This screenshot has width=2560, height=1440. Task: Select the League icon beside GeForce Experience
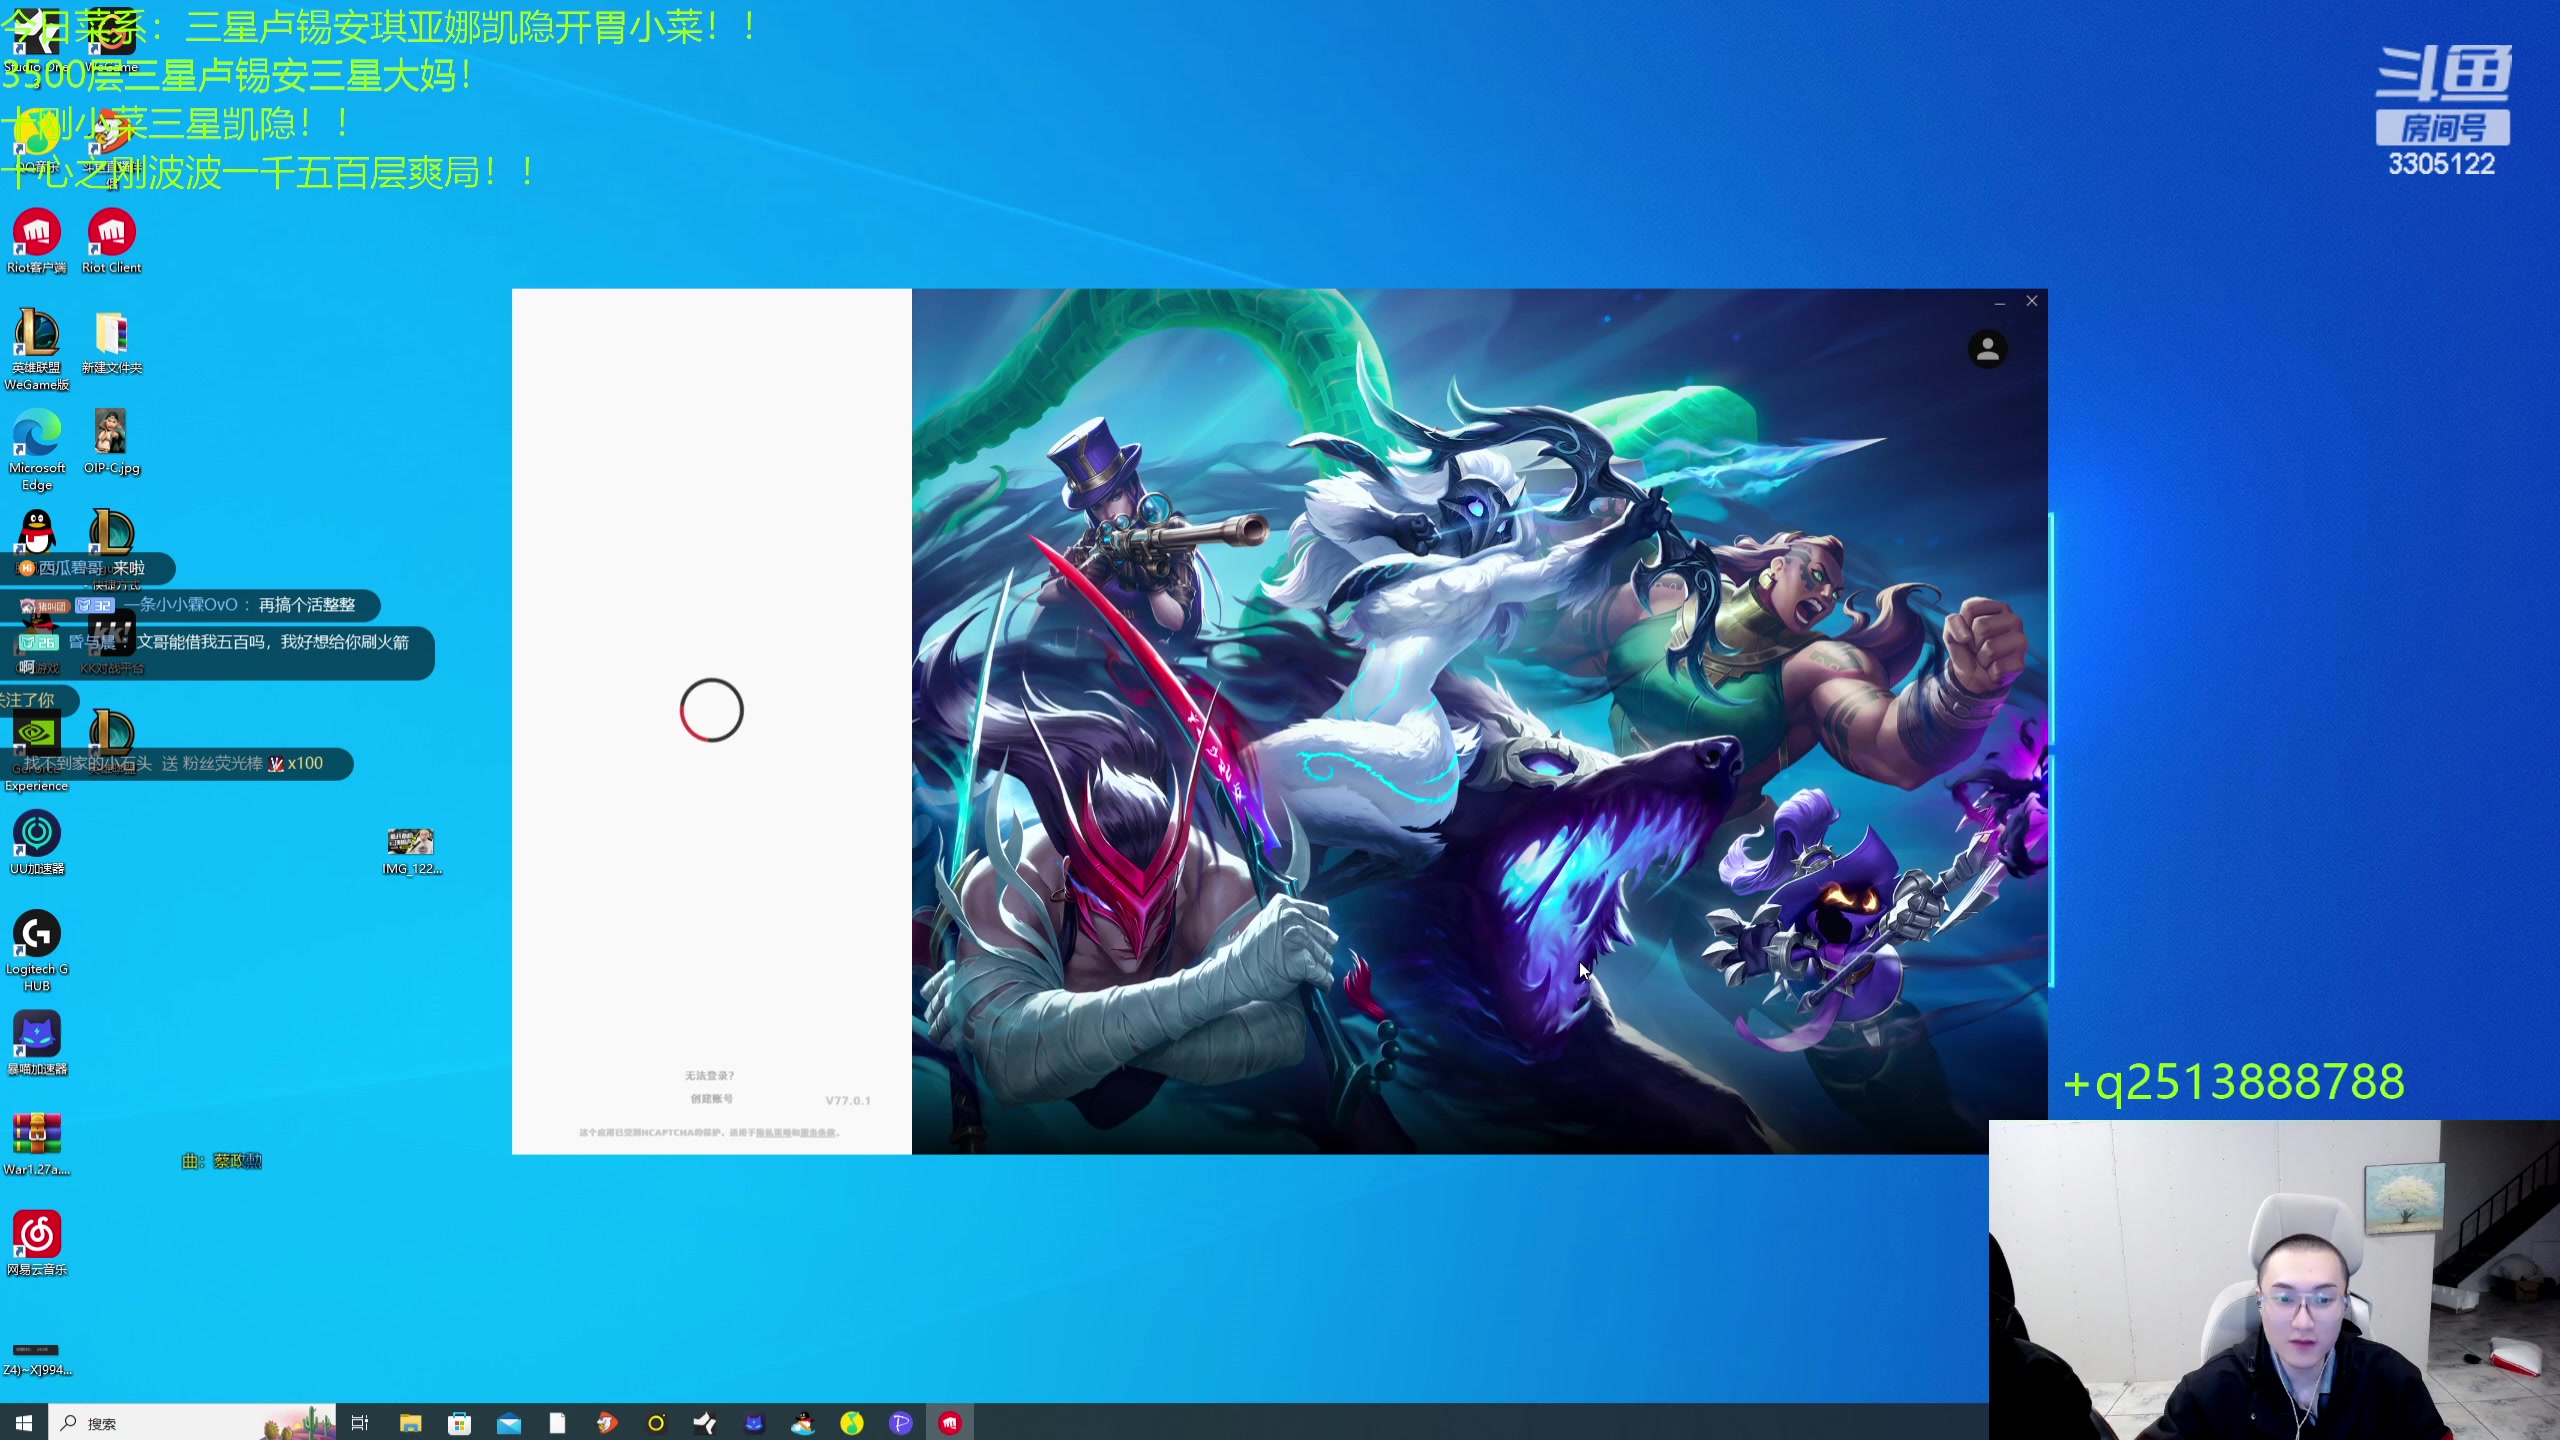click(112, 742)
